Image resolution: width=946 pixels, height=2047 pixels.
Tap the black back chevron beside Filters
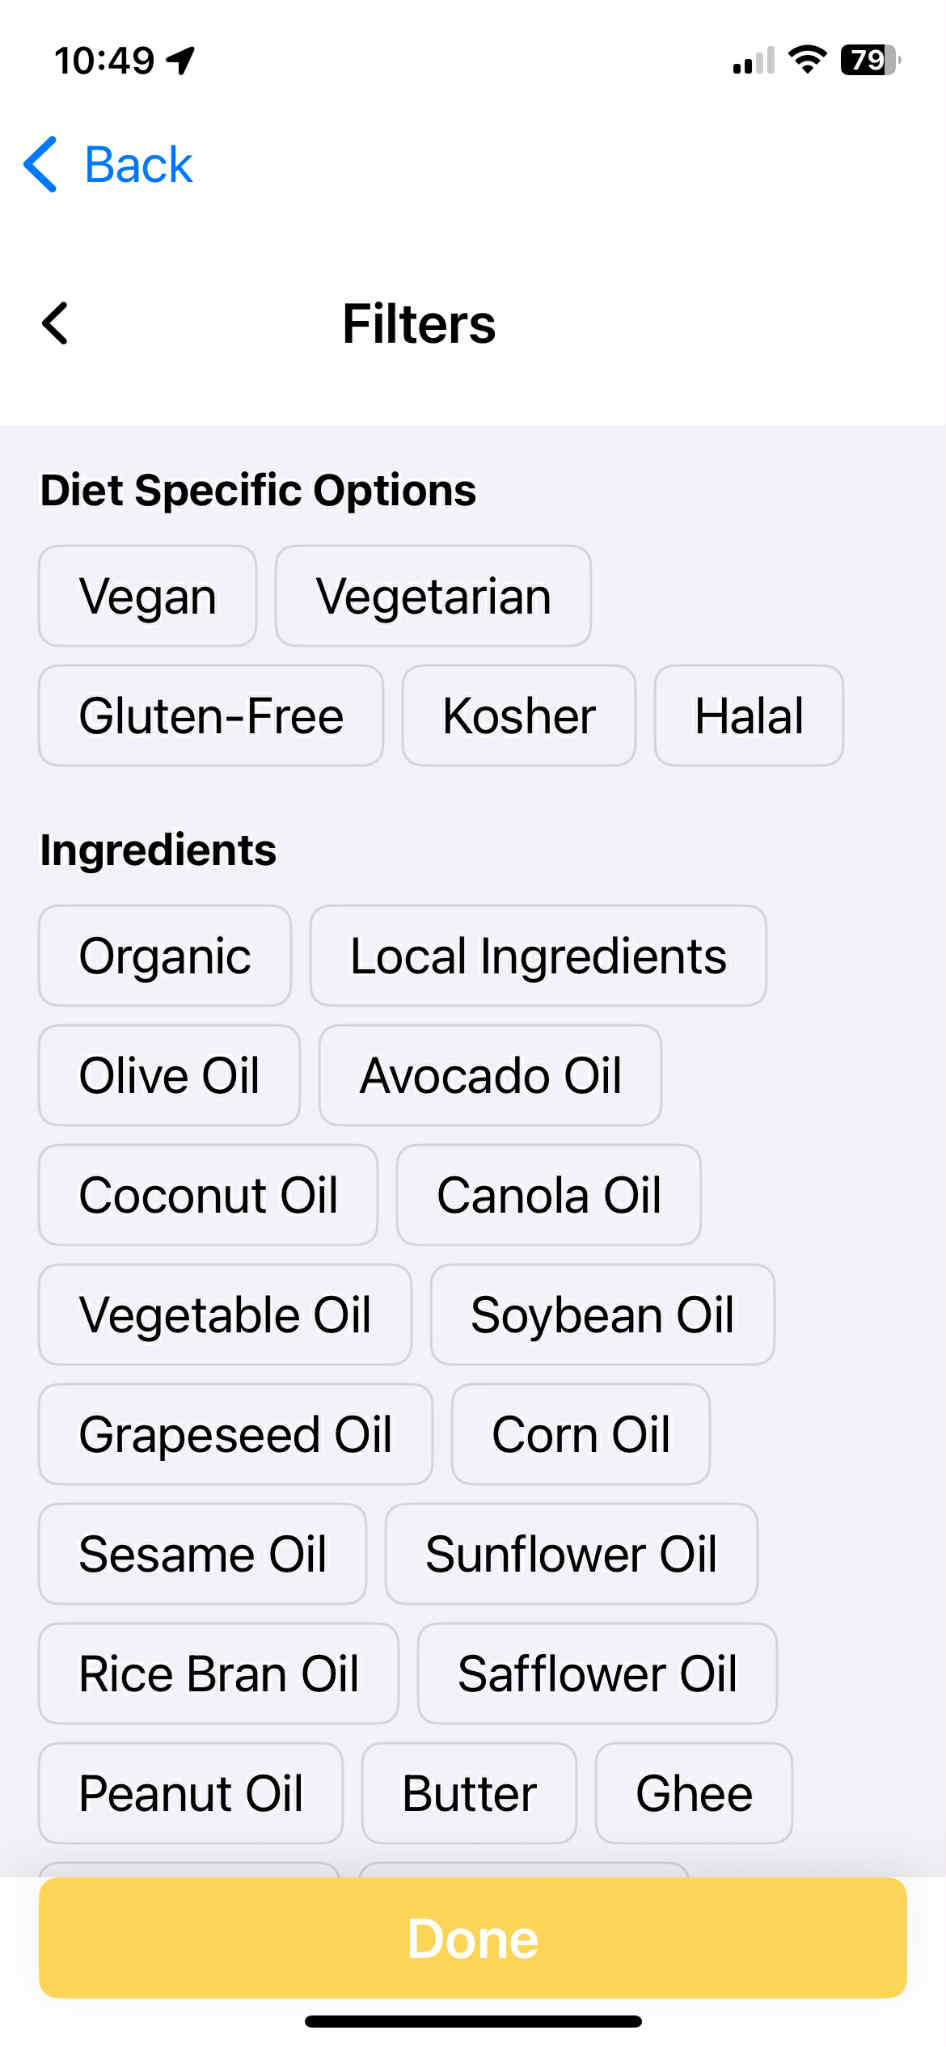(55, 324)
